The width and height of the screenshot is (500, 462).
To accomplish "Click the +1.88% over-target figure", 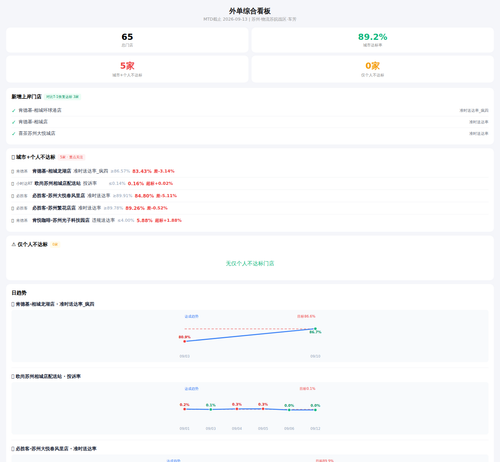I will pos(168,221).
